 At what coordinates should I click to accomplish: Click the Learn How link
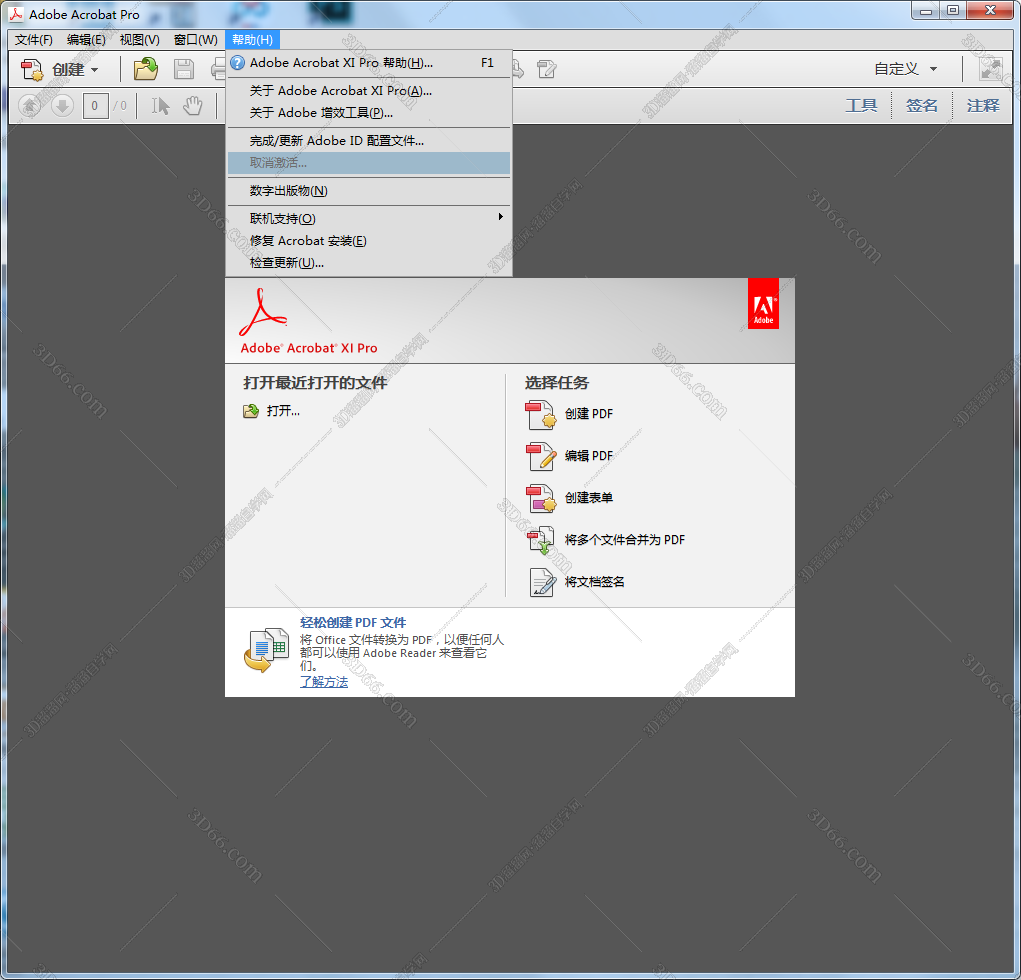tap(324, 682)
